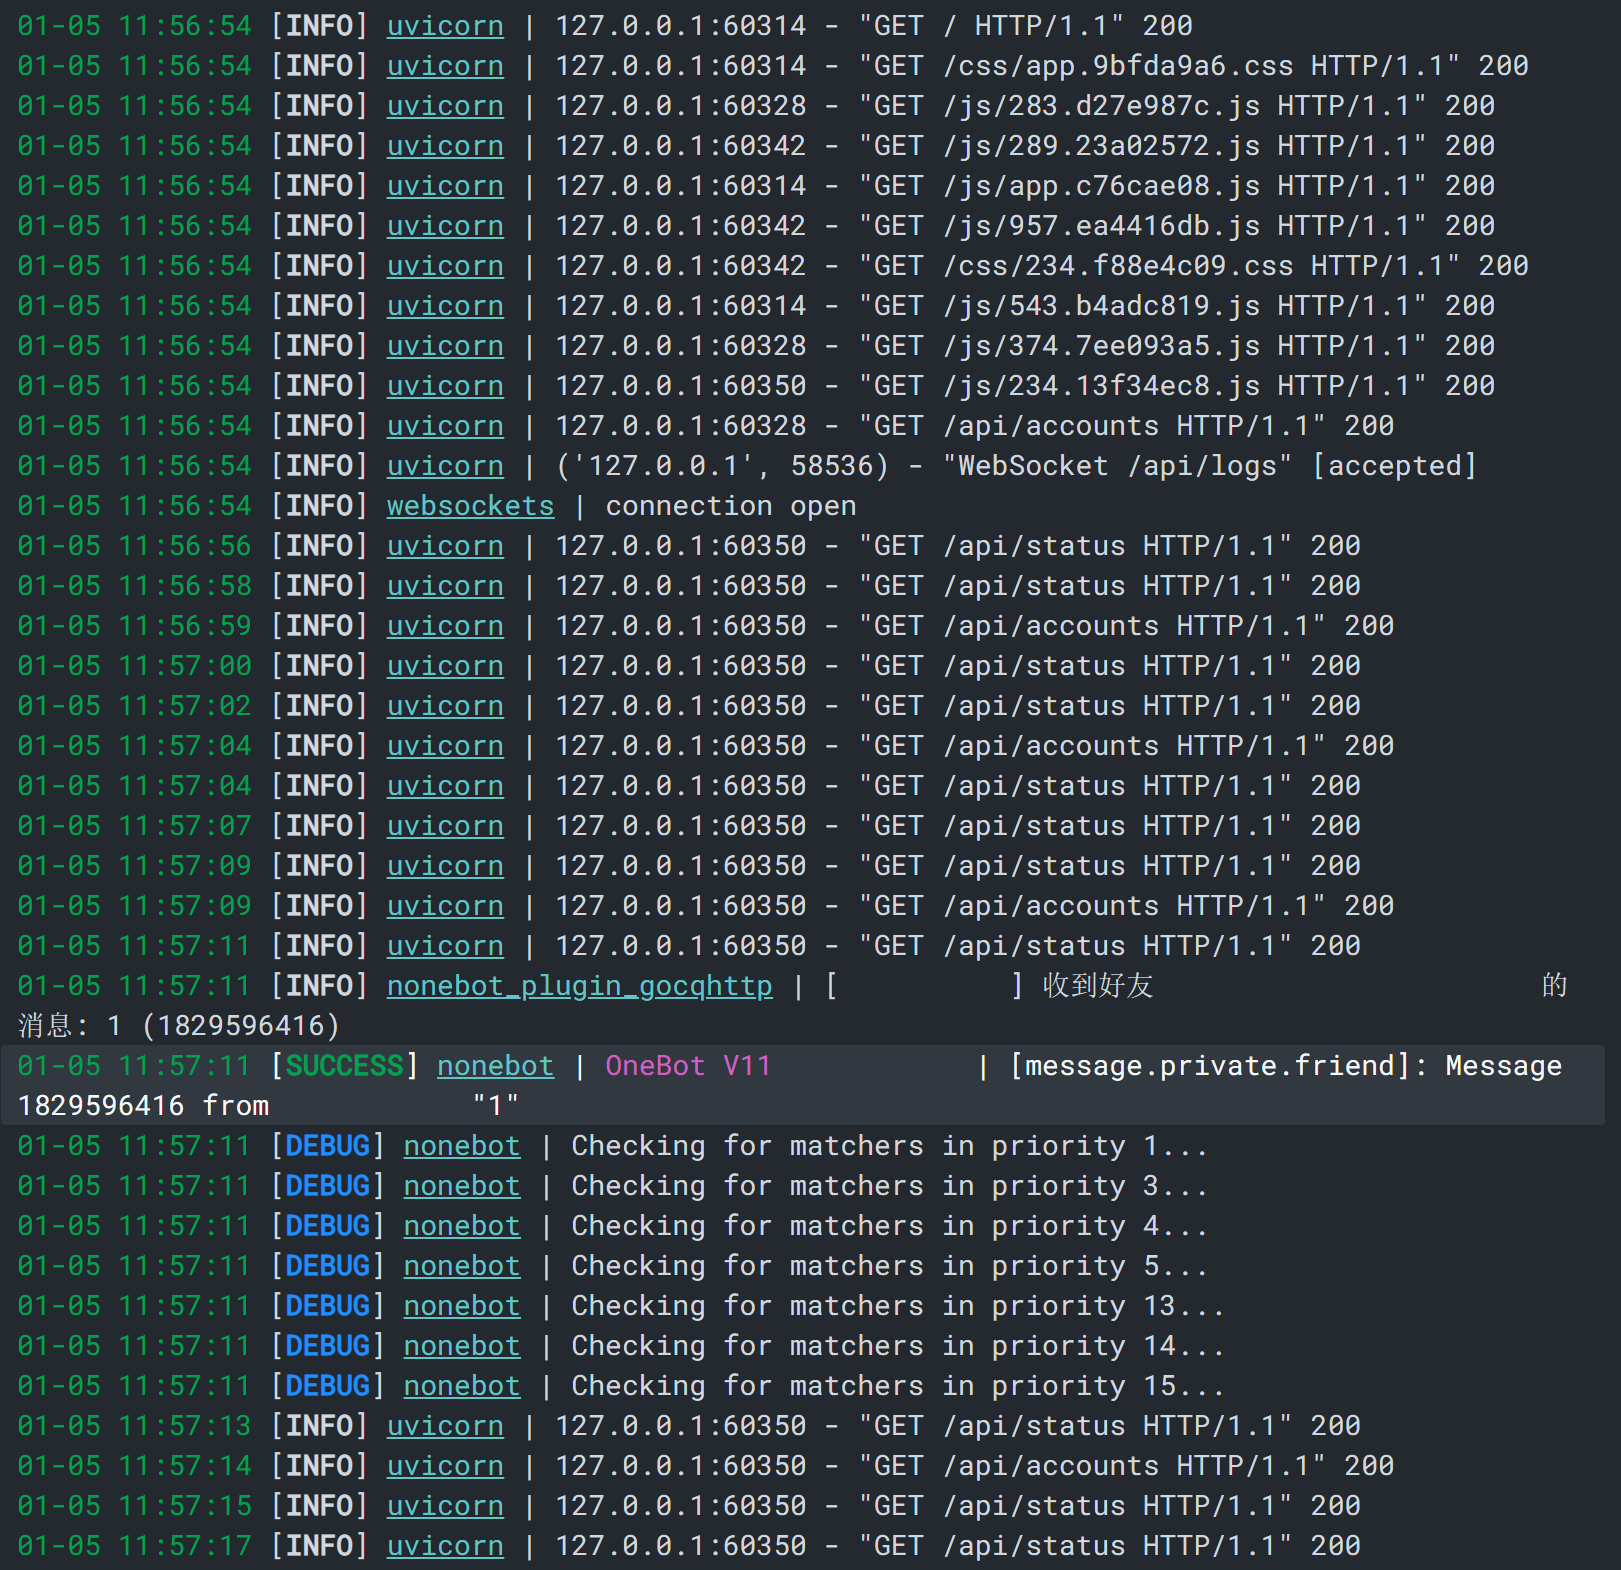
Task: Open the websockets module link
Action: coord(470,506)
